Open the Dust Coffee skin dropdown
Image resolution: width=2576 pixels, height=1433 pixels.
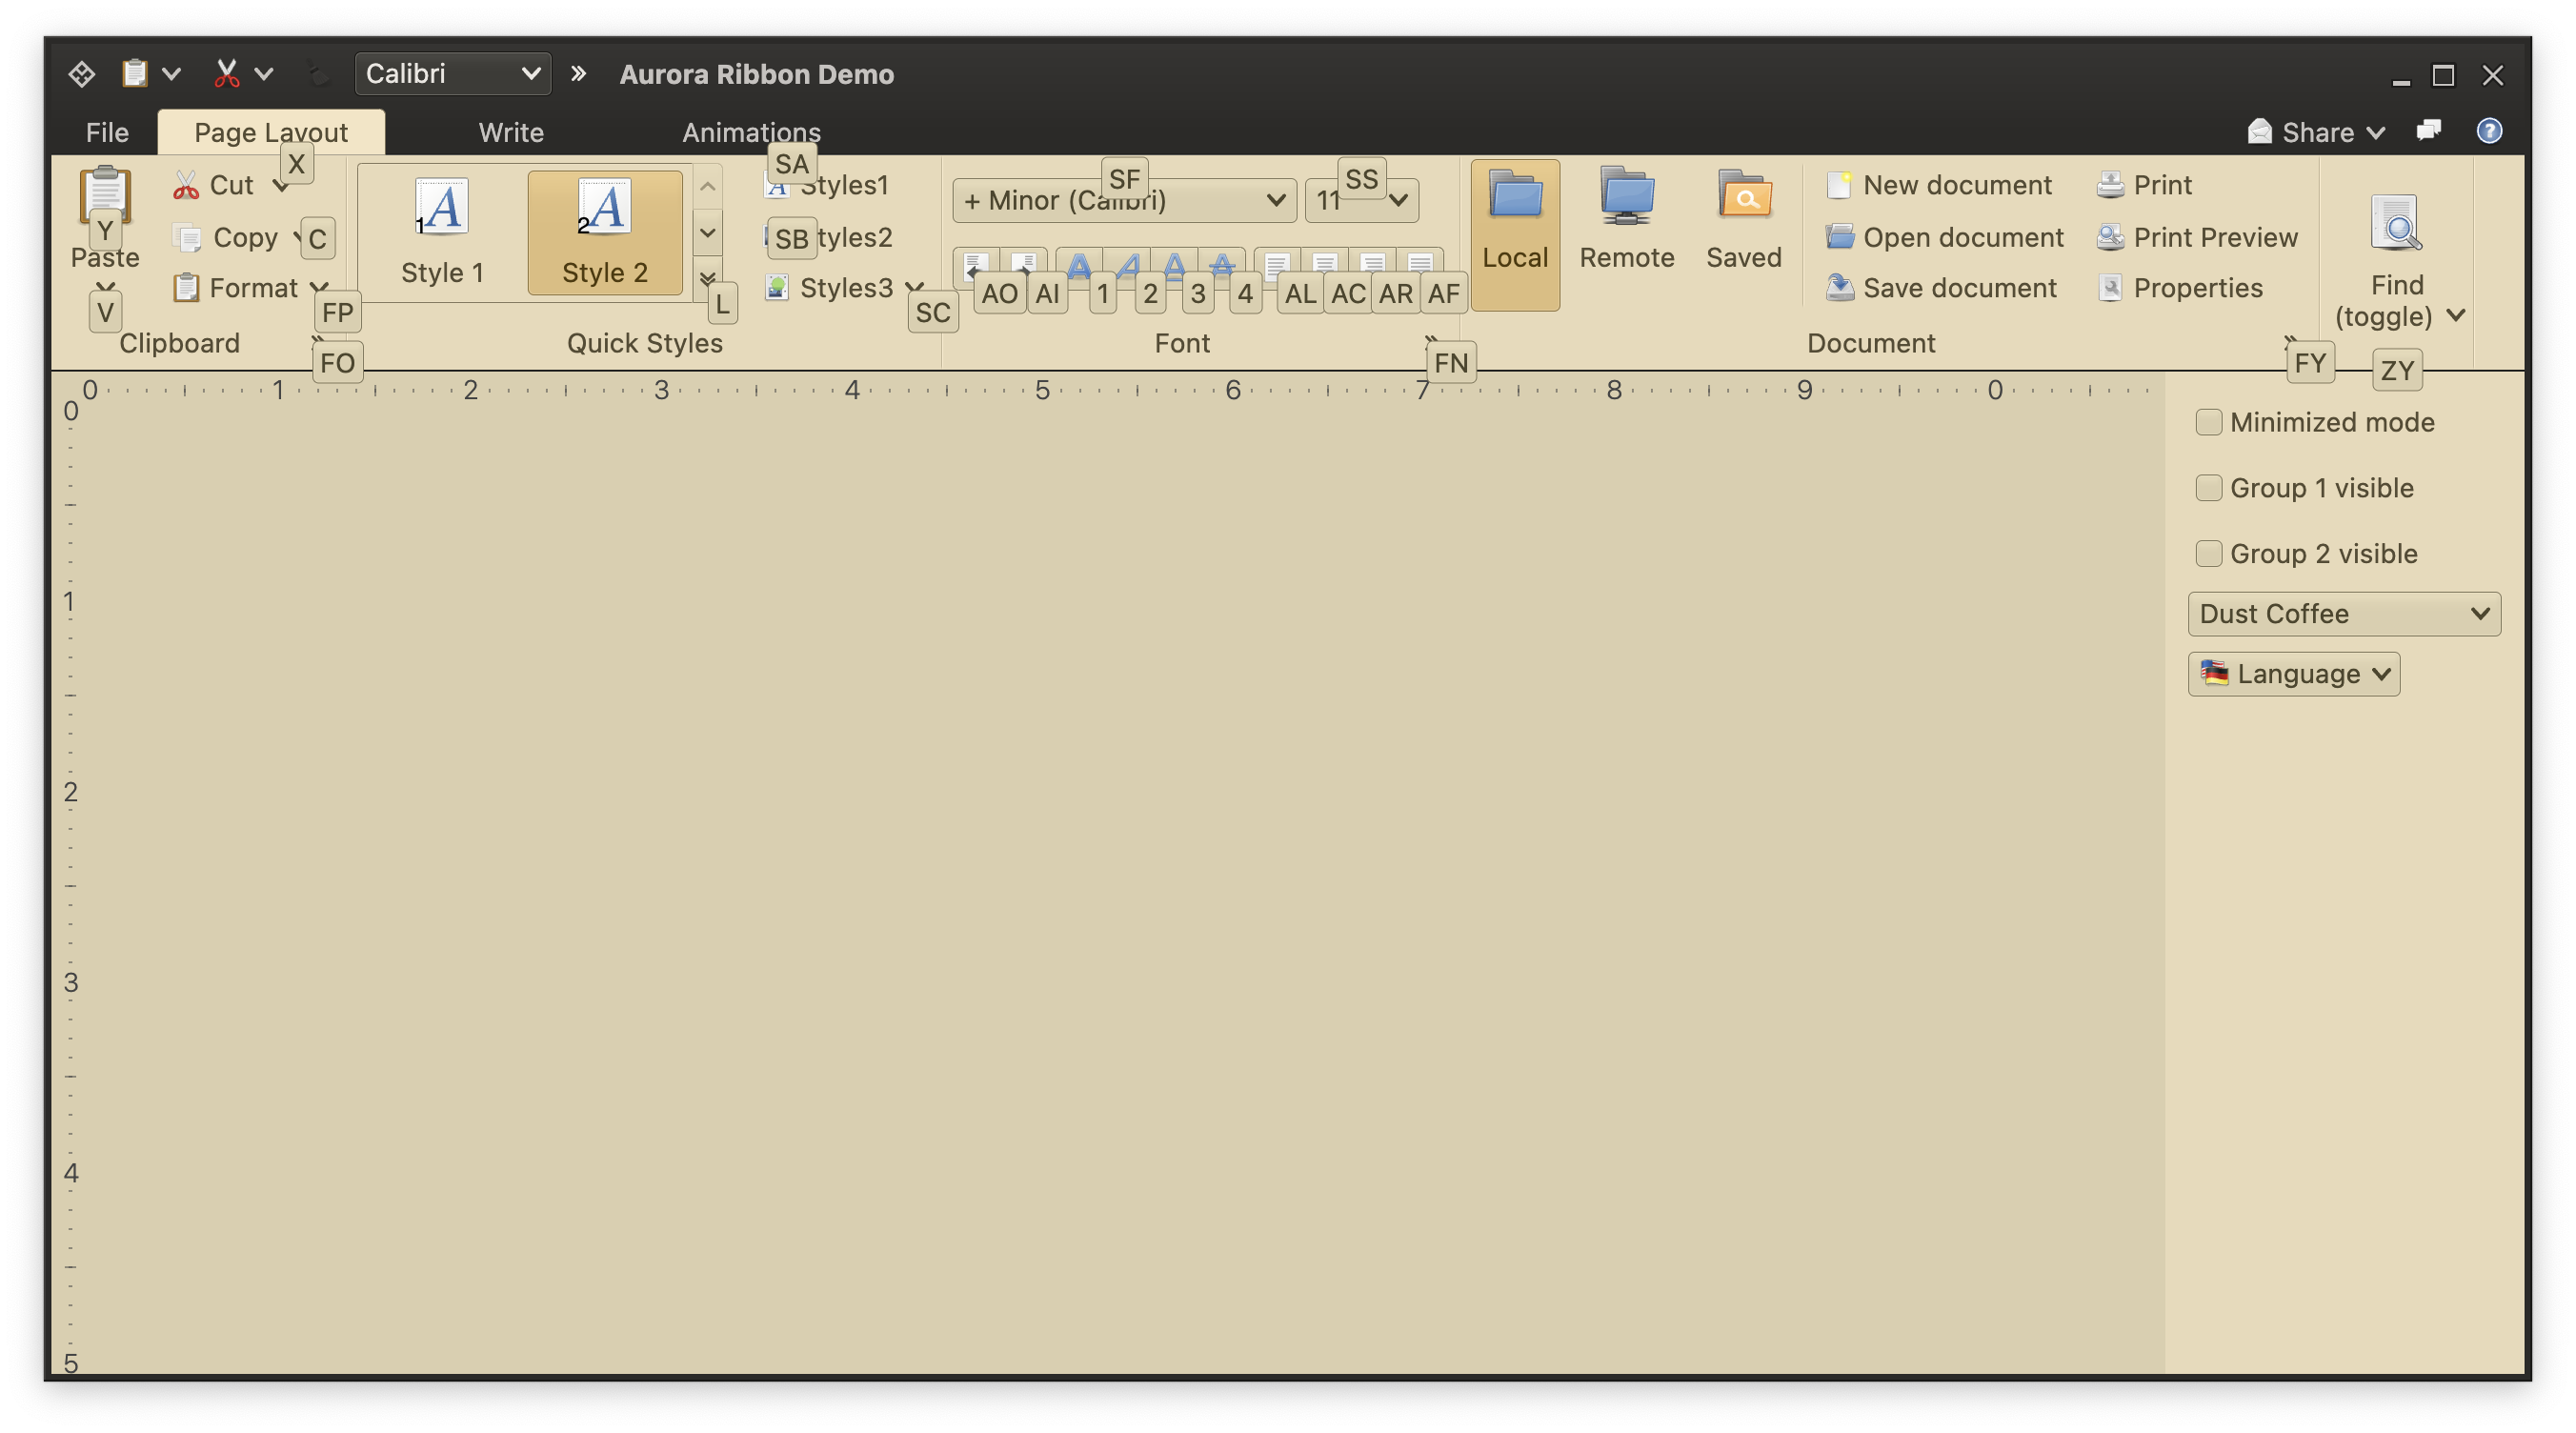click(x=2343, y=614)
